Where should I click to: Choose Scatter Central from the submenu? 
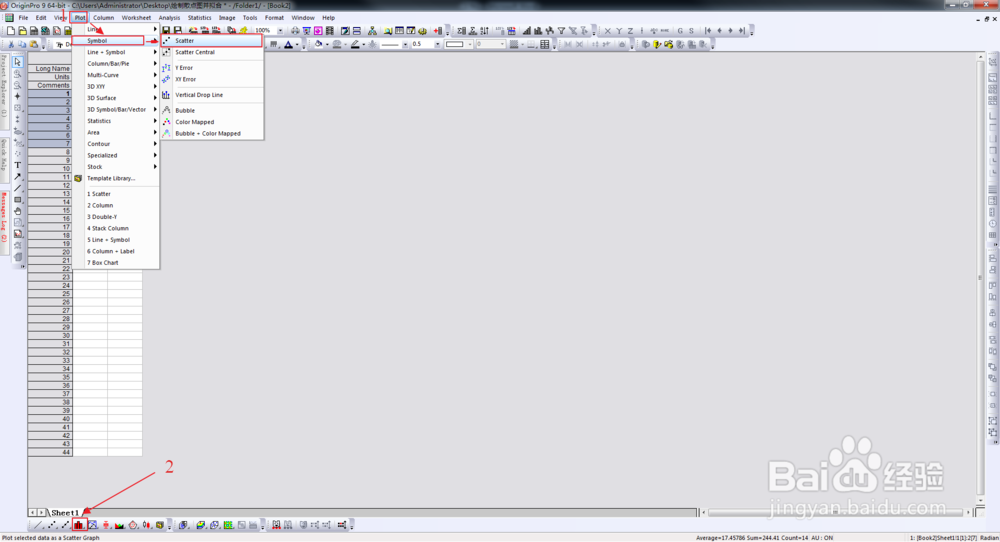click(x=212, y=52)
